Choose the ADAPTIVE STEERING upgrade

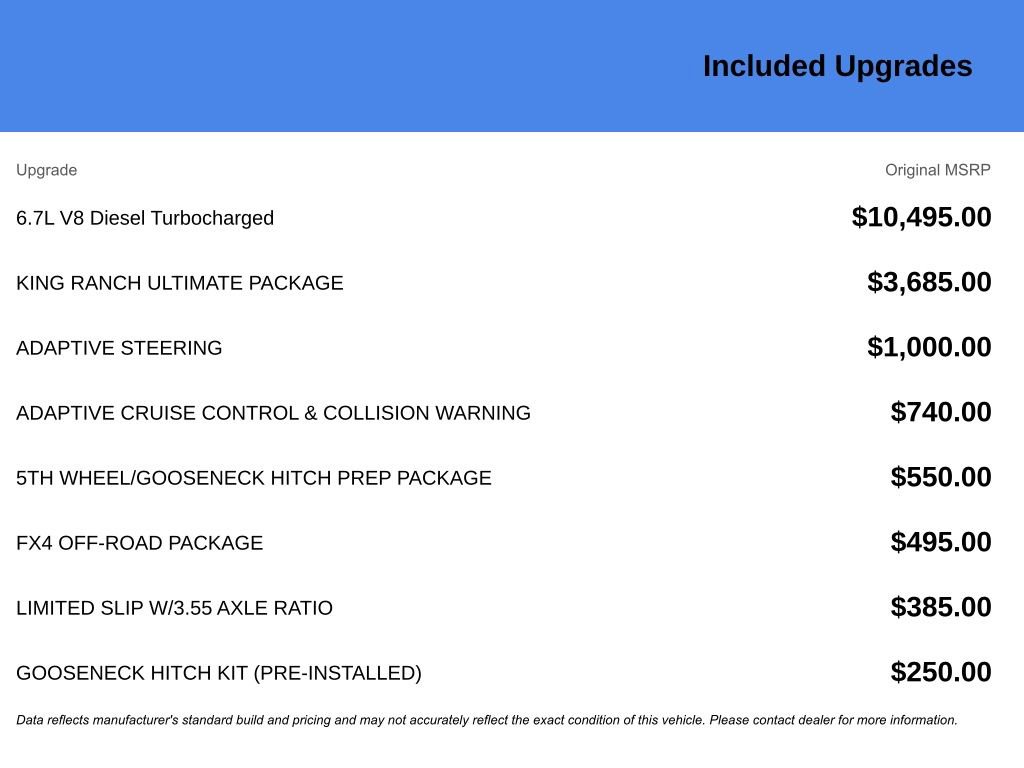119,348
